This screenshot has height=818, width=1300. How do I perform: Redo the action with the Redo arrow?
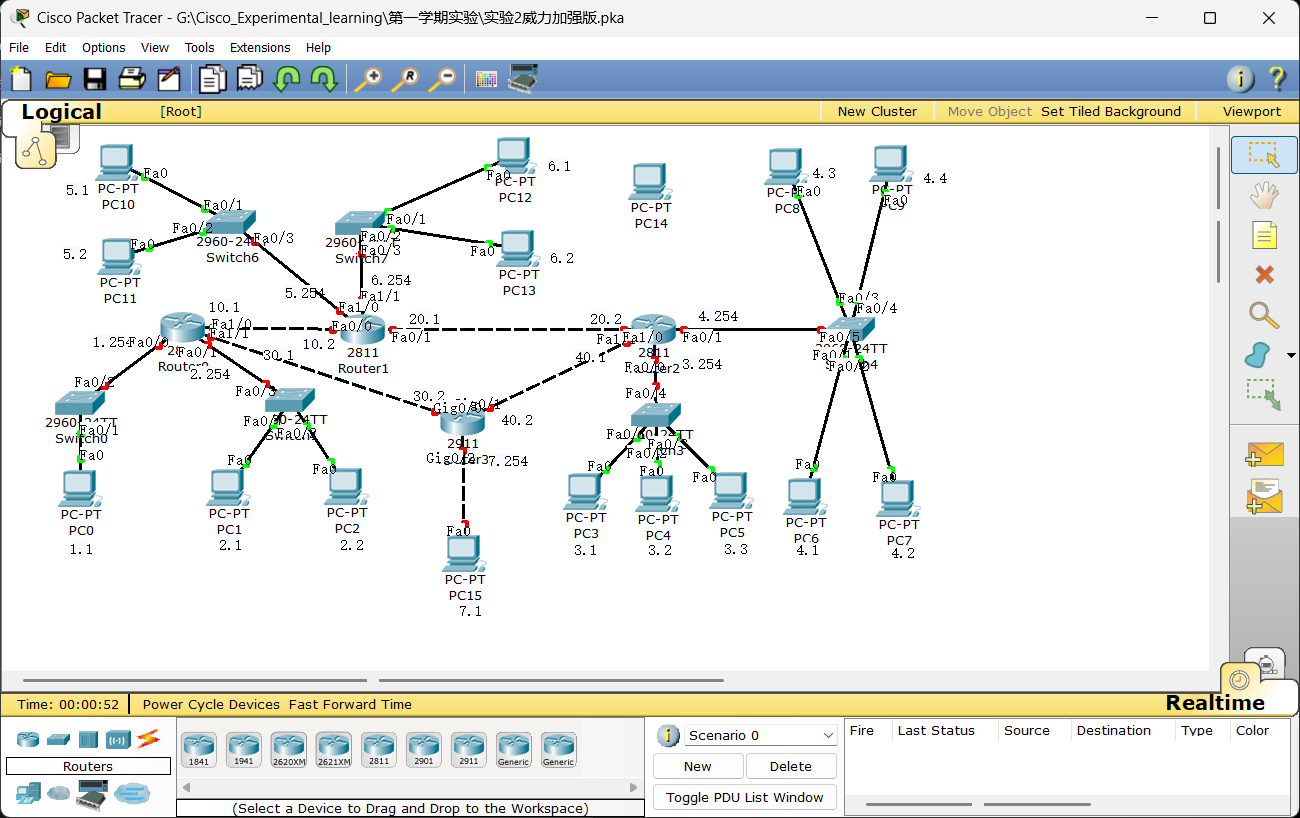click(323, 79)
